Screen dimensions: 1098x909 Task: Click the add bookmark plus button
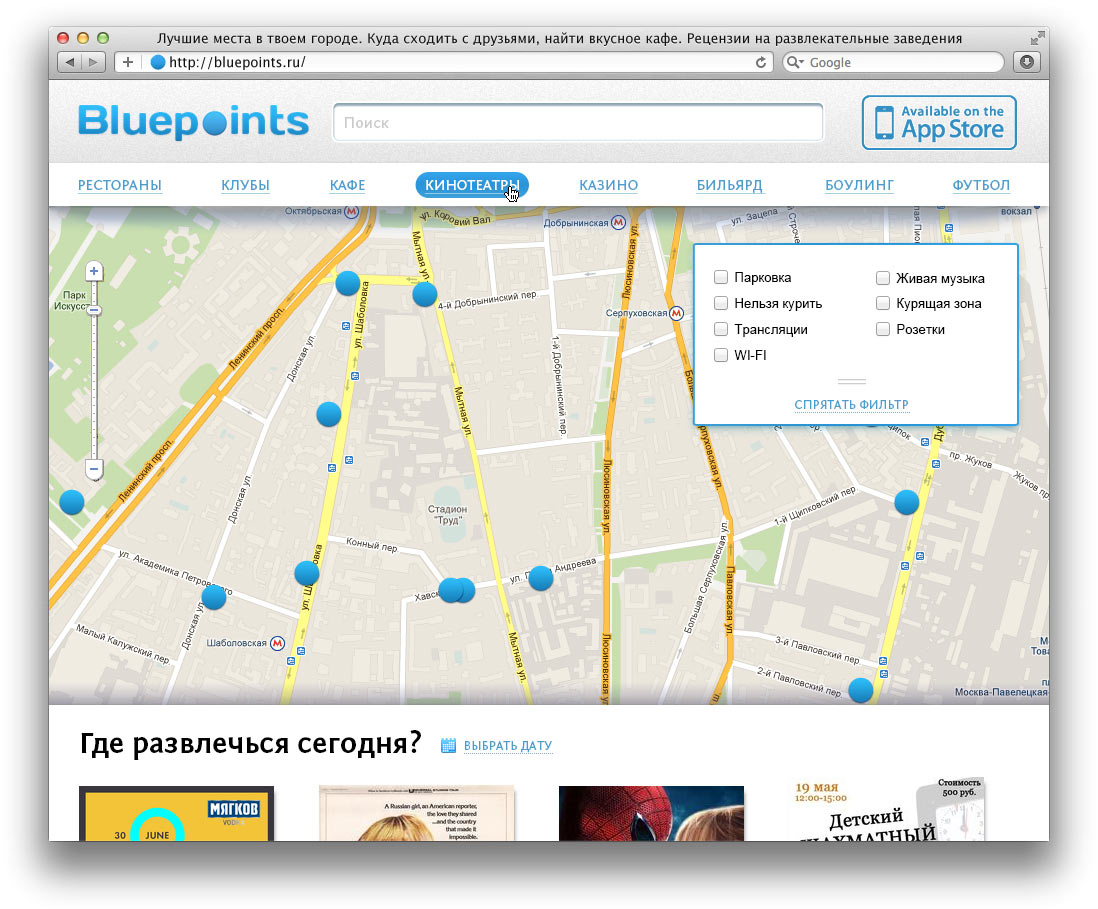[x=127, y=62]
